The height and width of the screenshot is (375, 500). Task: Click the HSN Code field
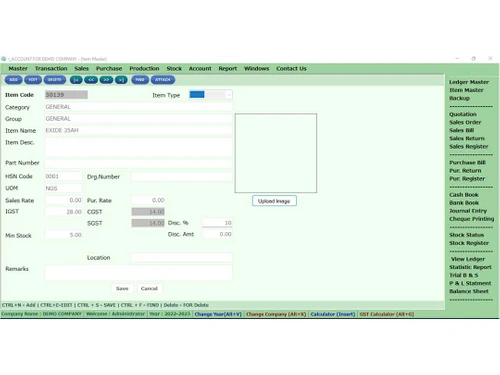coord(63,176)
